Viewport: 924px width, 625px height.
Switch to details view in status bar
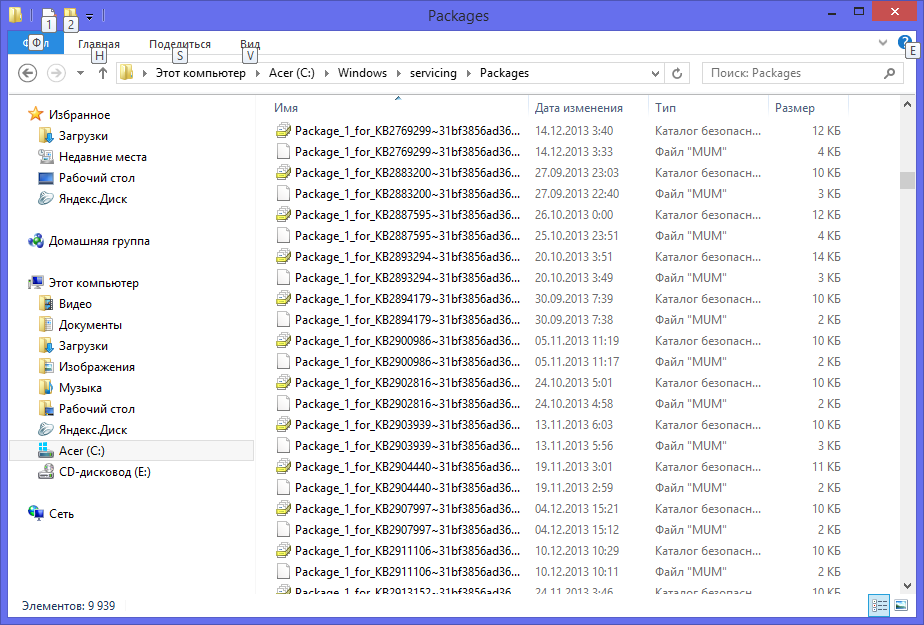click(x=879, y=605)
